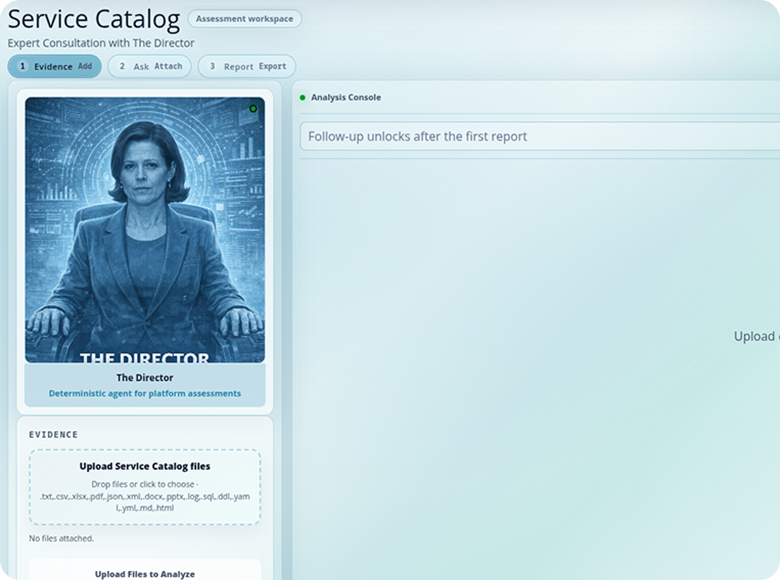Viewport: 780px width, 580px height.
Task: Click the step number 1 circle
Action: click(22, 66)
